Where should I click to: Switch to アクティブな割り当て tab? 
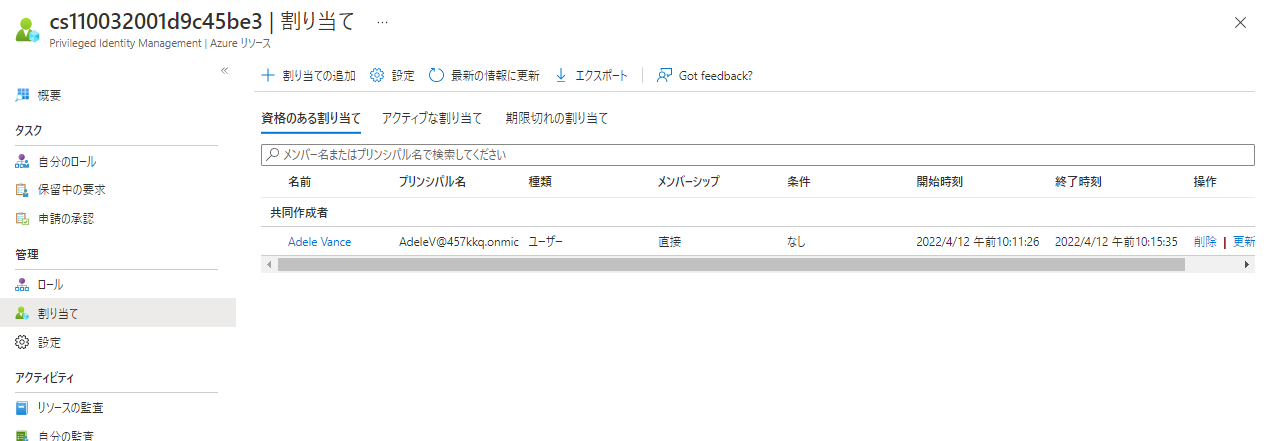point(432,118)
